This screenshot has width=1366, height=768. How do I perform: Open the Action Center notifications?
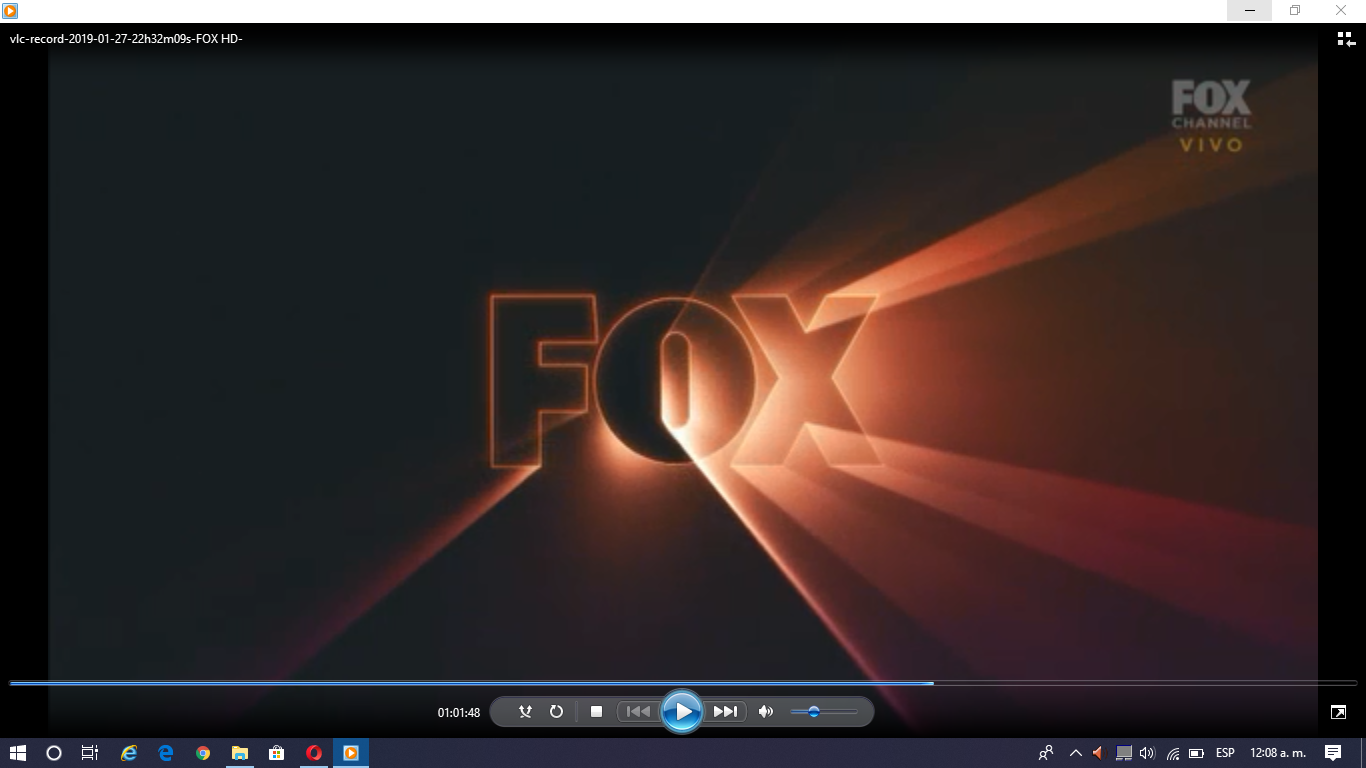pos(1333,753)
